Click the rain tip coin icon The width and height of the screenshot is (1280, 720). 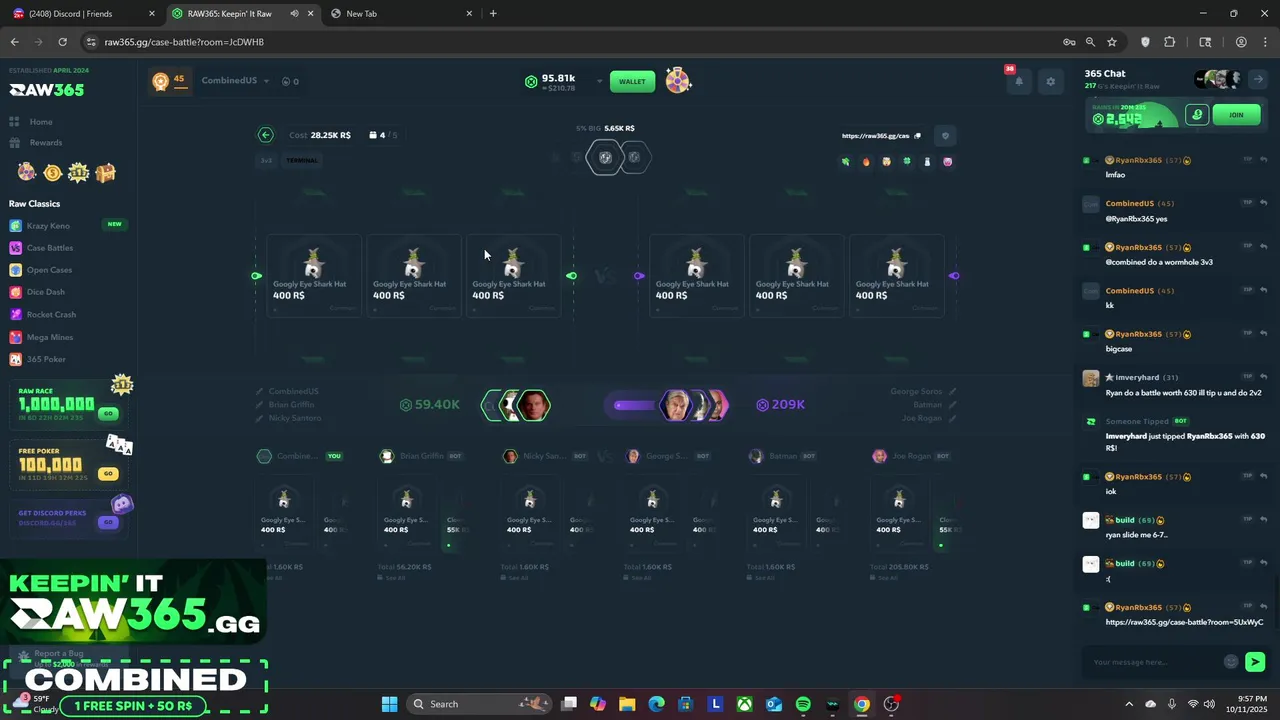[1197, 115]
